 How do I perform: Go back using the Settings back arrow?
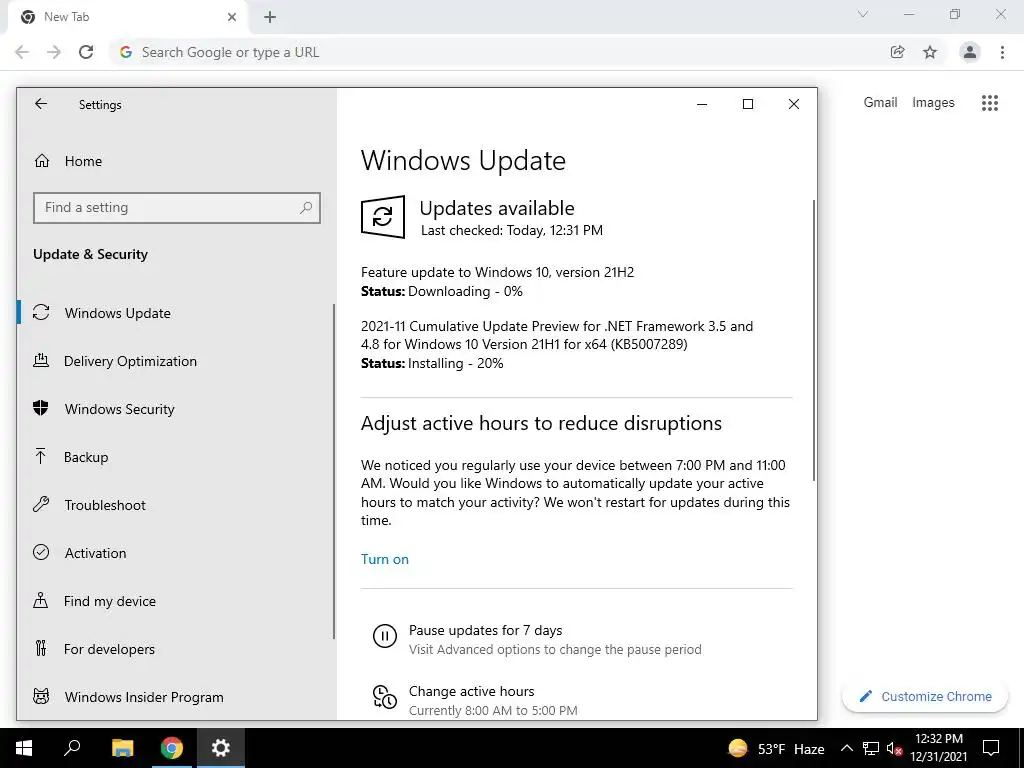click(x=41, y=104)
